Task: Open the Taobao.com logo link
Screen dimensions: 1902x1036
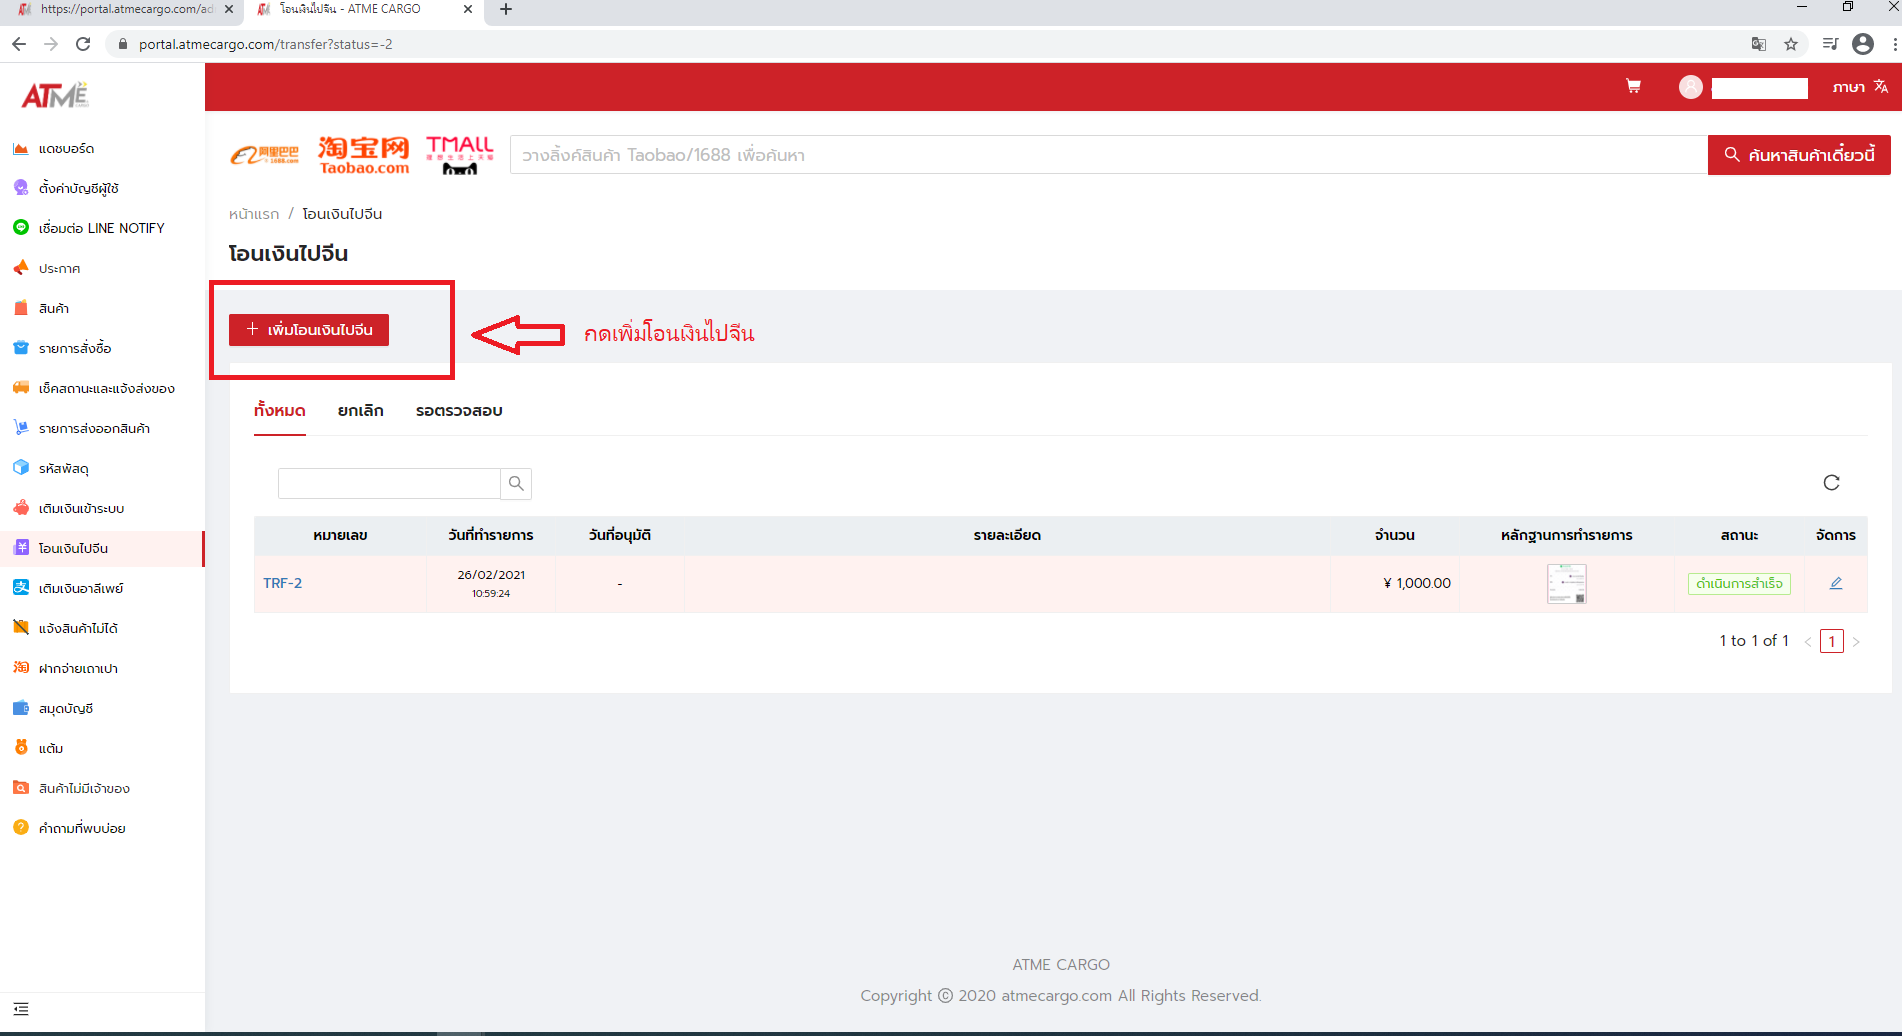Action: [x=364, y=155]
